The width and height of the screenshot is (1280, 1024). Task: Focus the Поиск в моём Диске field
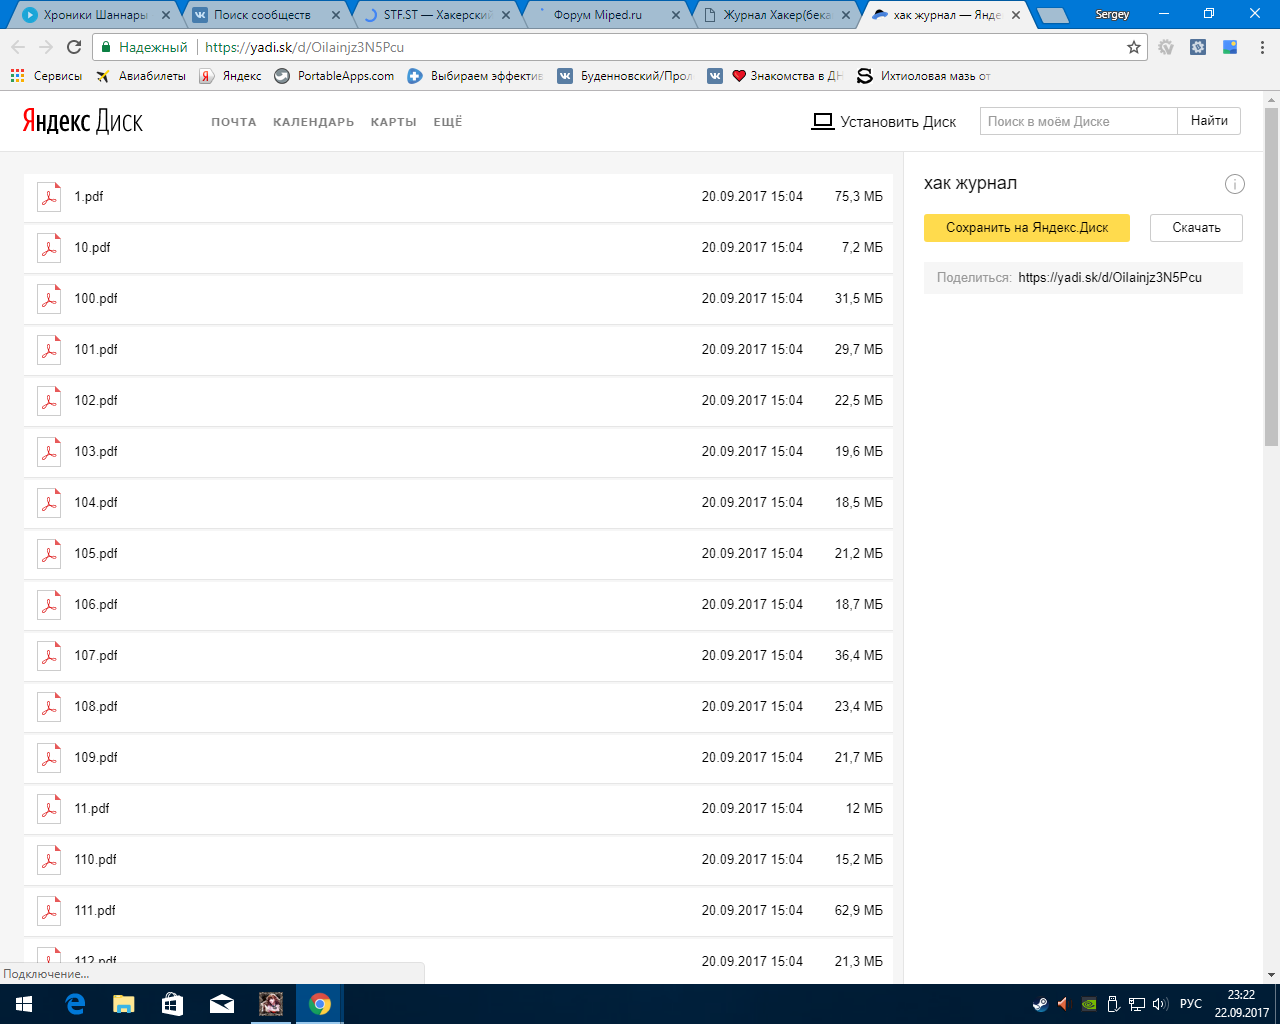(x=1079, y=121)
